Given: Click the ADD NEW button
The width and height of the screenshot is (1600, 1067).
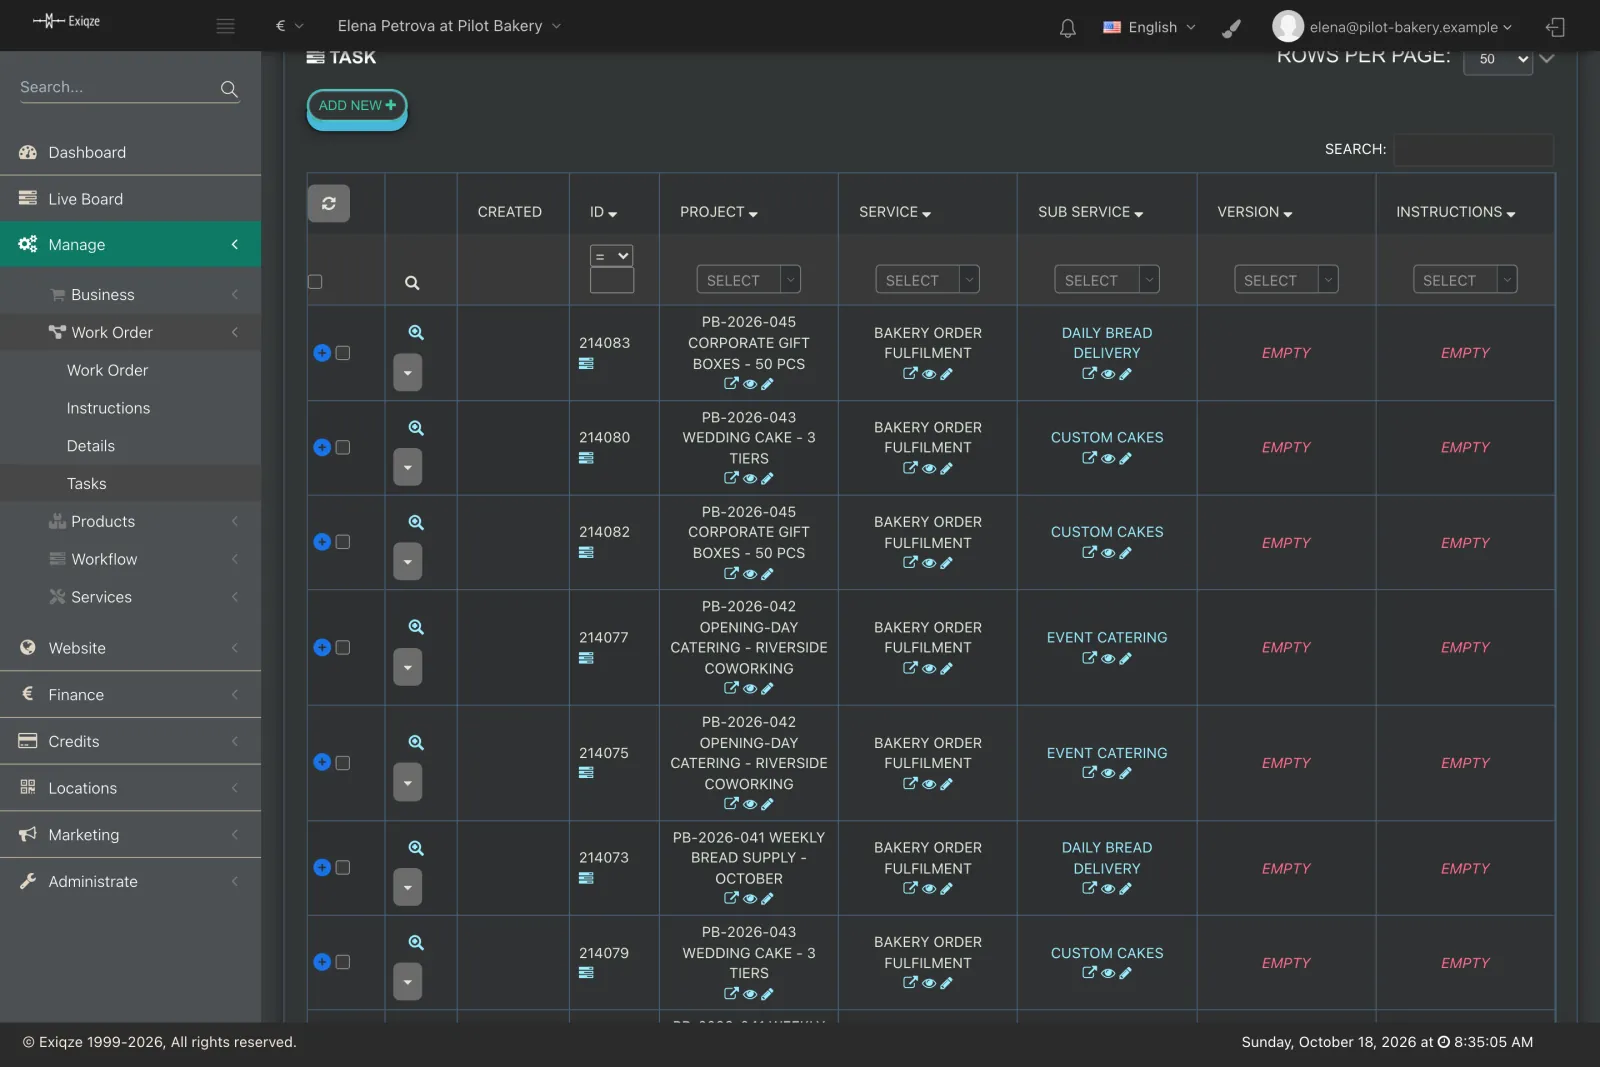Looking at the screenshot, I should [x=357, y=106].
